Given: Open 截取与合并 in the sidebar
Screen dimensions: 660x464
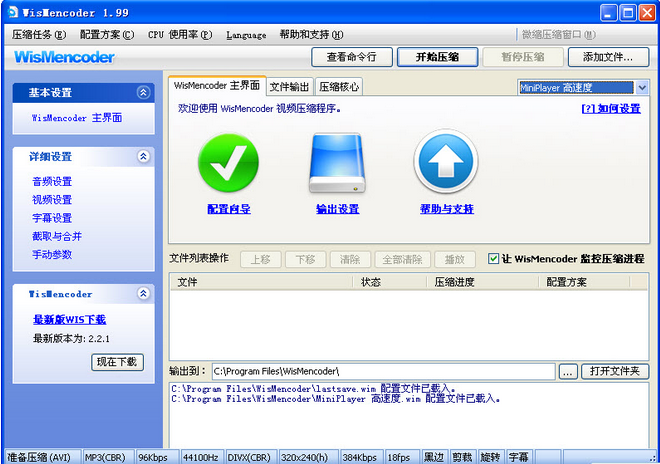Looking at the screenshot, I should pyautogui.click(x=57, y=236).
